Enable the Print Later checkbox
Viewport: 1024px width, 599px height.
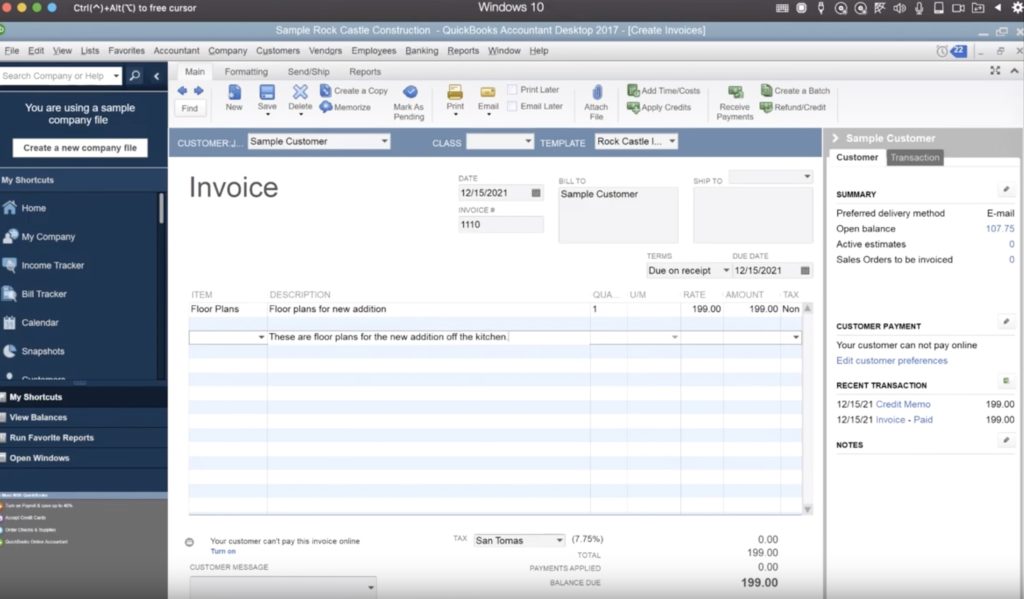coord(512,89)
